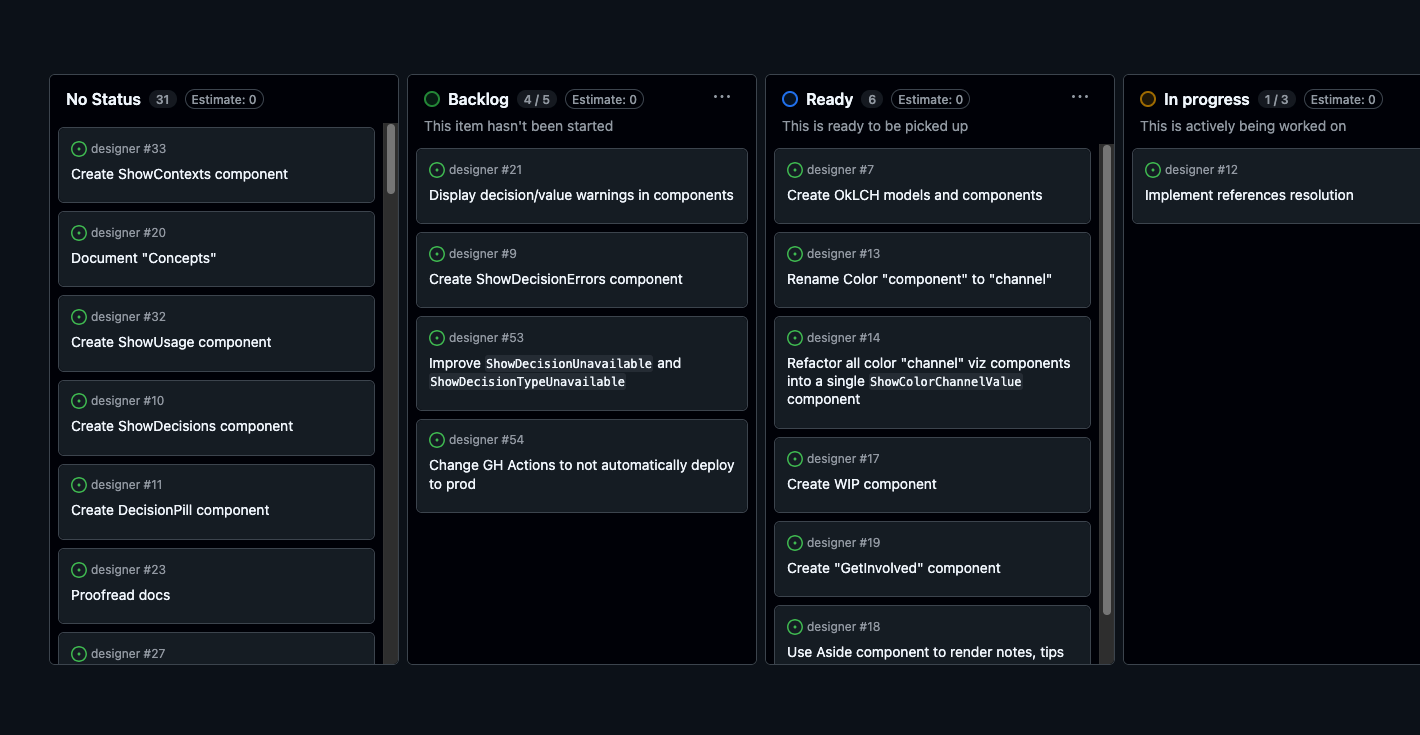Open "Rename Color component to channel" issue

pyautogui.click(x=919, y=279)
